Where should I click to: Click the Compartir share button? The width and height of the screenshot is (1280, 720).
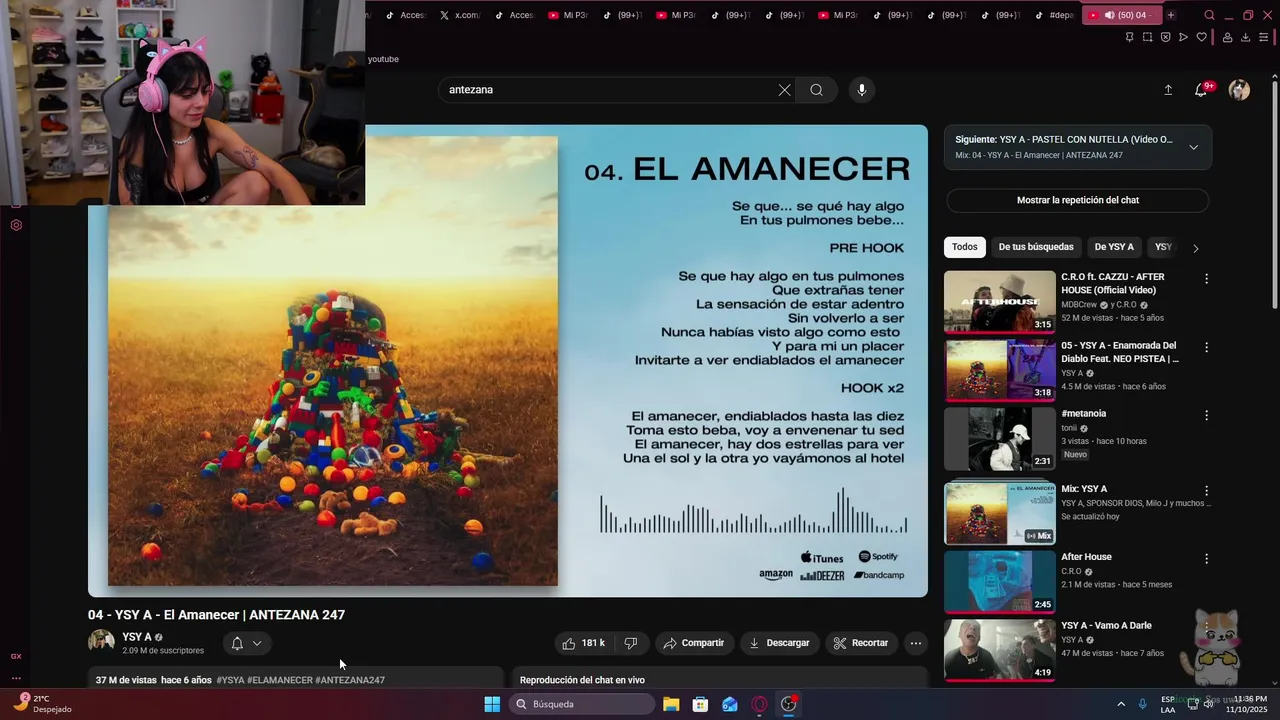pos(693,643)
